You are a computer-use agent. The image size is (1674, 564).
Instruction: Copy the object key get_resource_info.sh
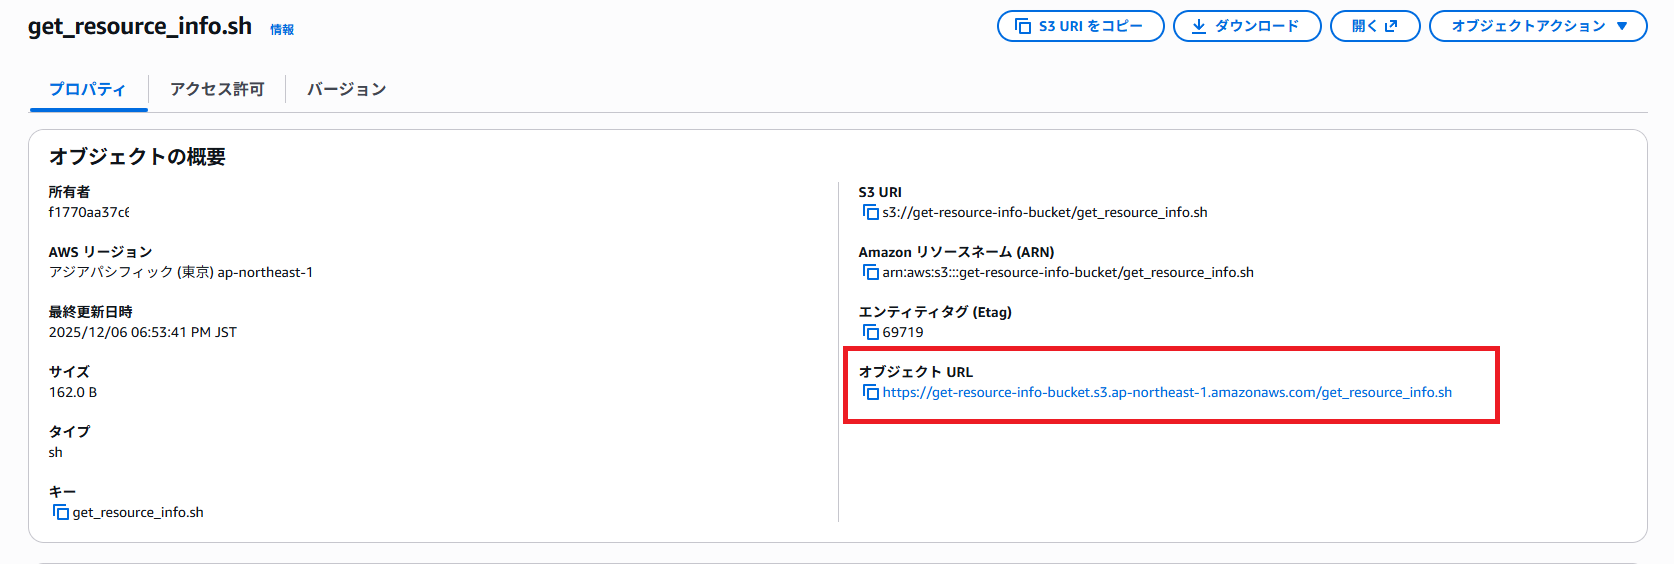(60, 512)
